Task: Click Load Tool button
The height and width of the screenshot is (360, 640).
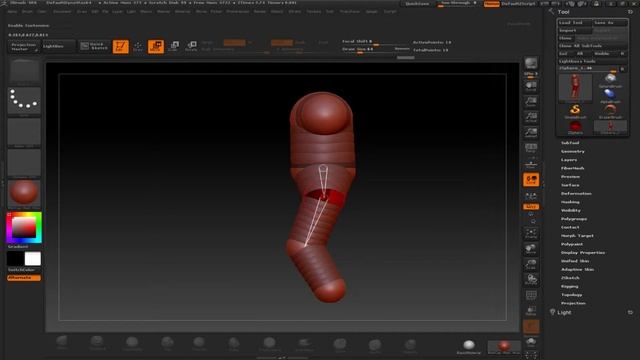Action: click(x=575, y=22)
